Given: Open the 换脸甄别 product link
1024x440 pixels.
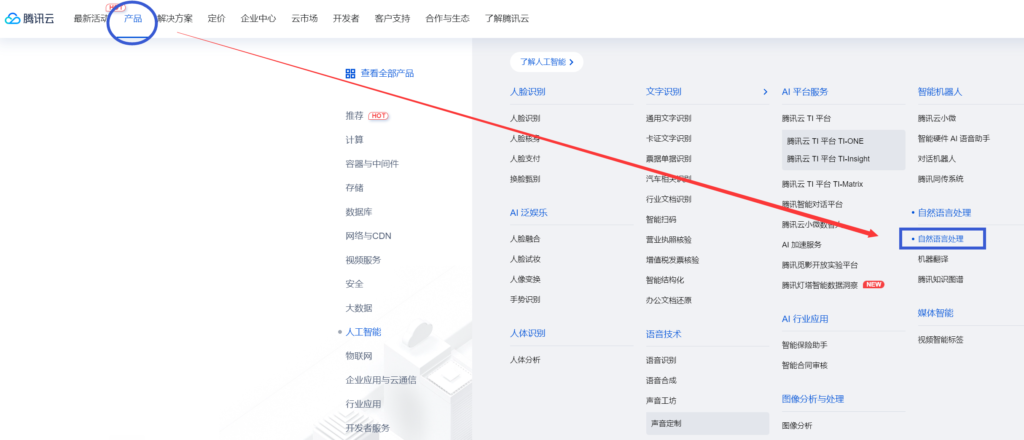Looking at the screenshot, I should pyautogui.click(x=525, y=179).
